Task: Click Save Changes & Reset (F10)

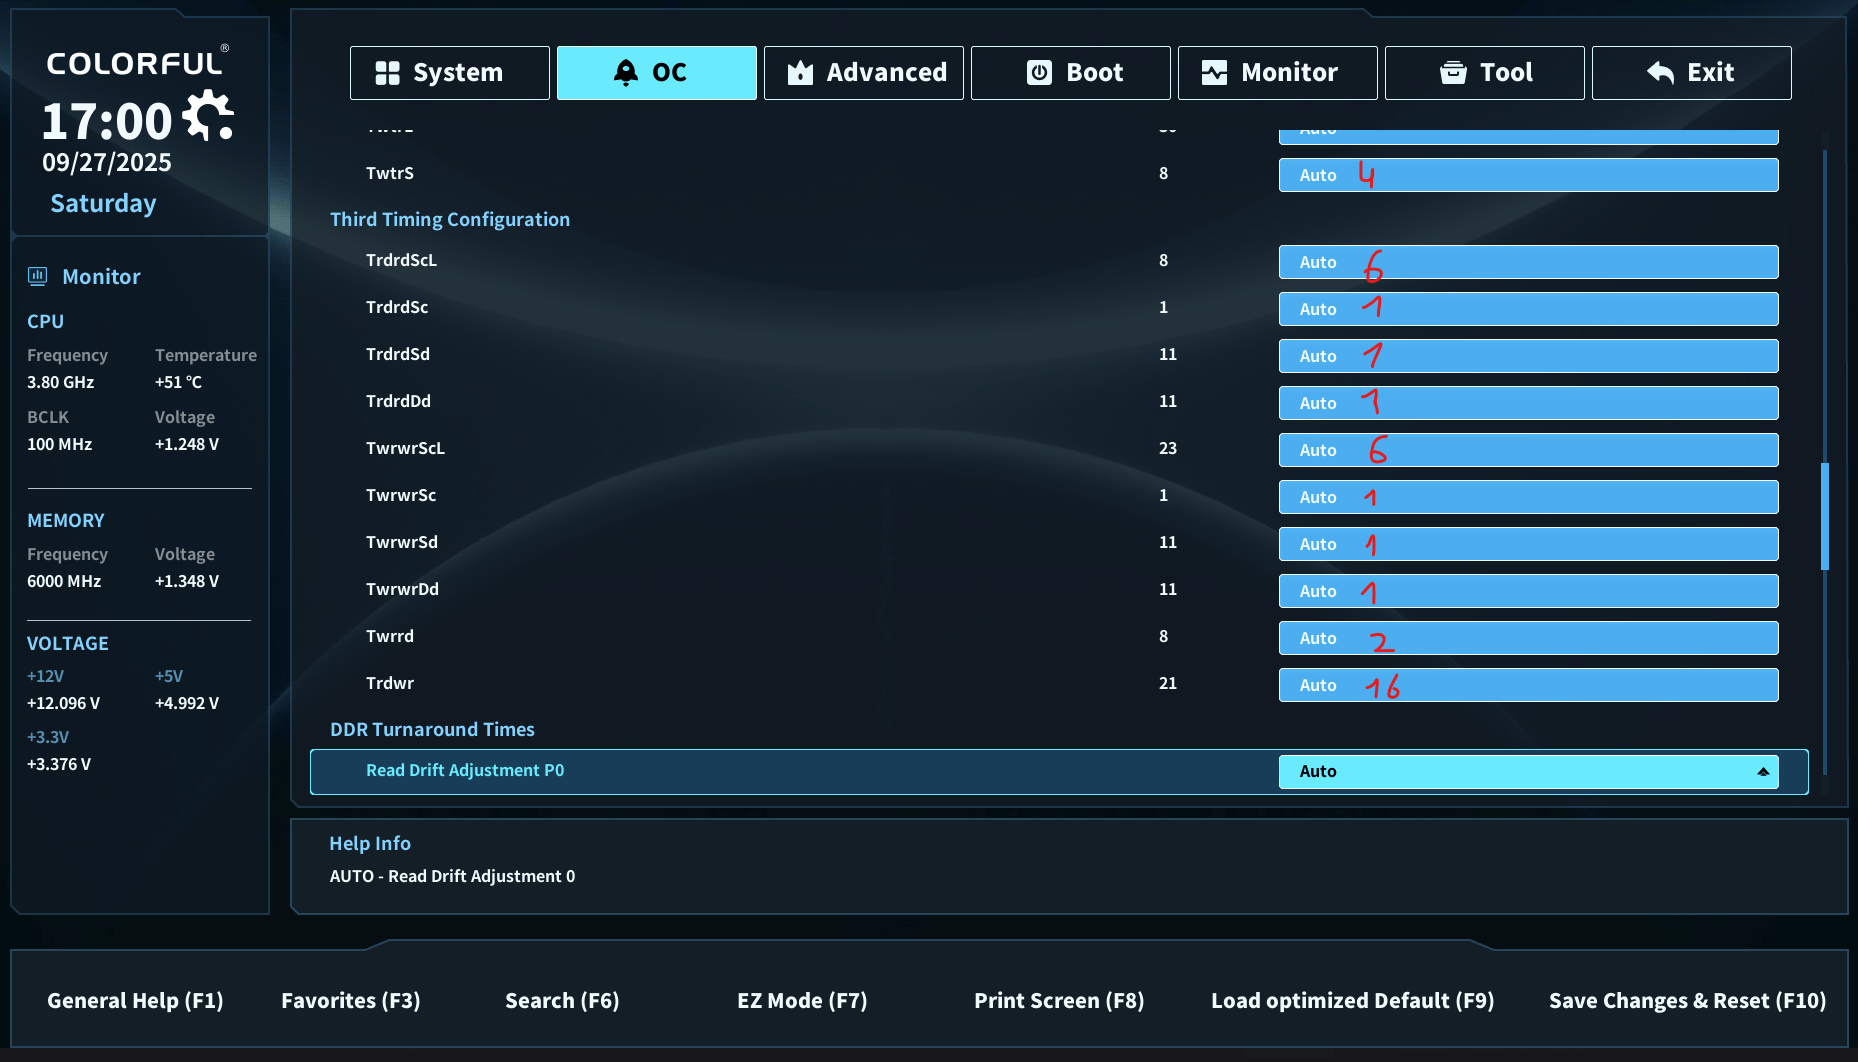Action: pyautogui.click(x=1688, y=1001)
